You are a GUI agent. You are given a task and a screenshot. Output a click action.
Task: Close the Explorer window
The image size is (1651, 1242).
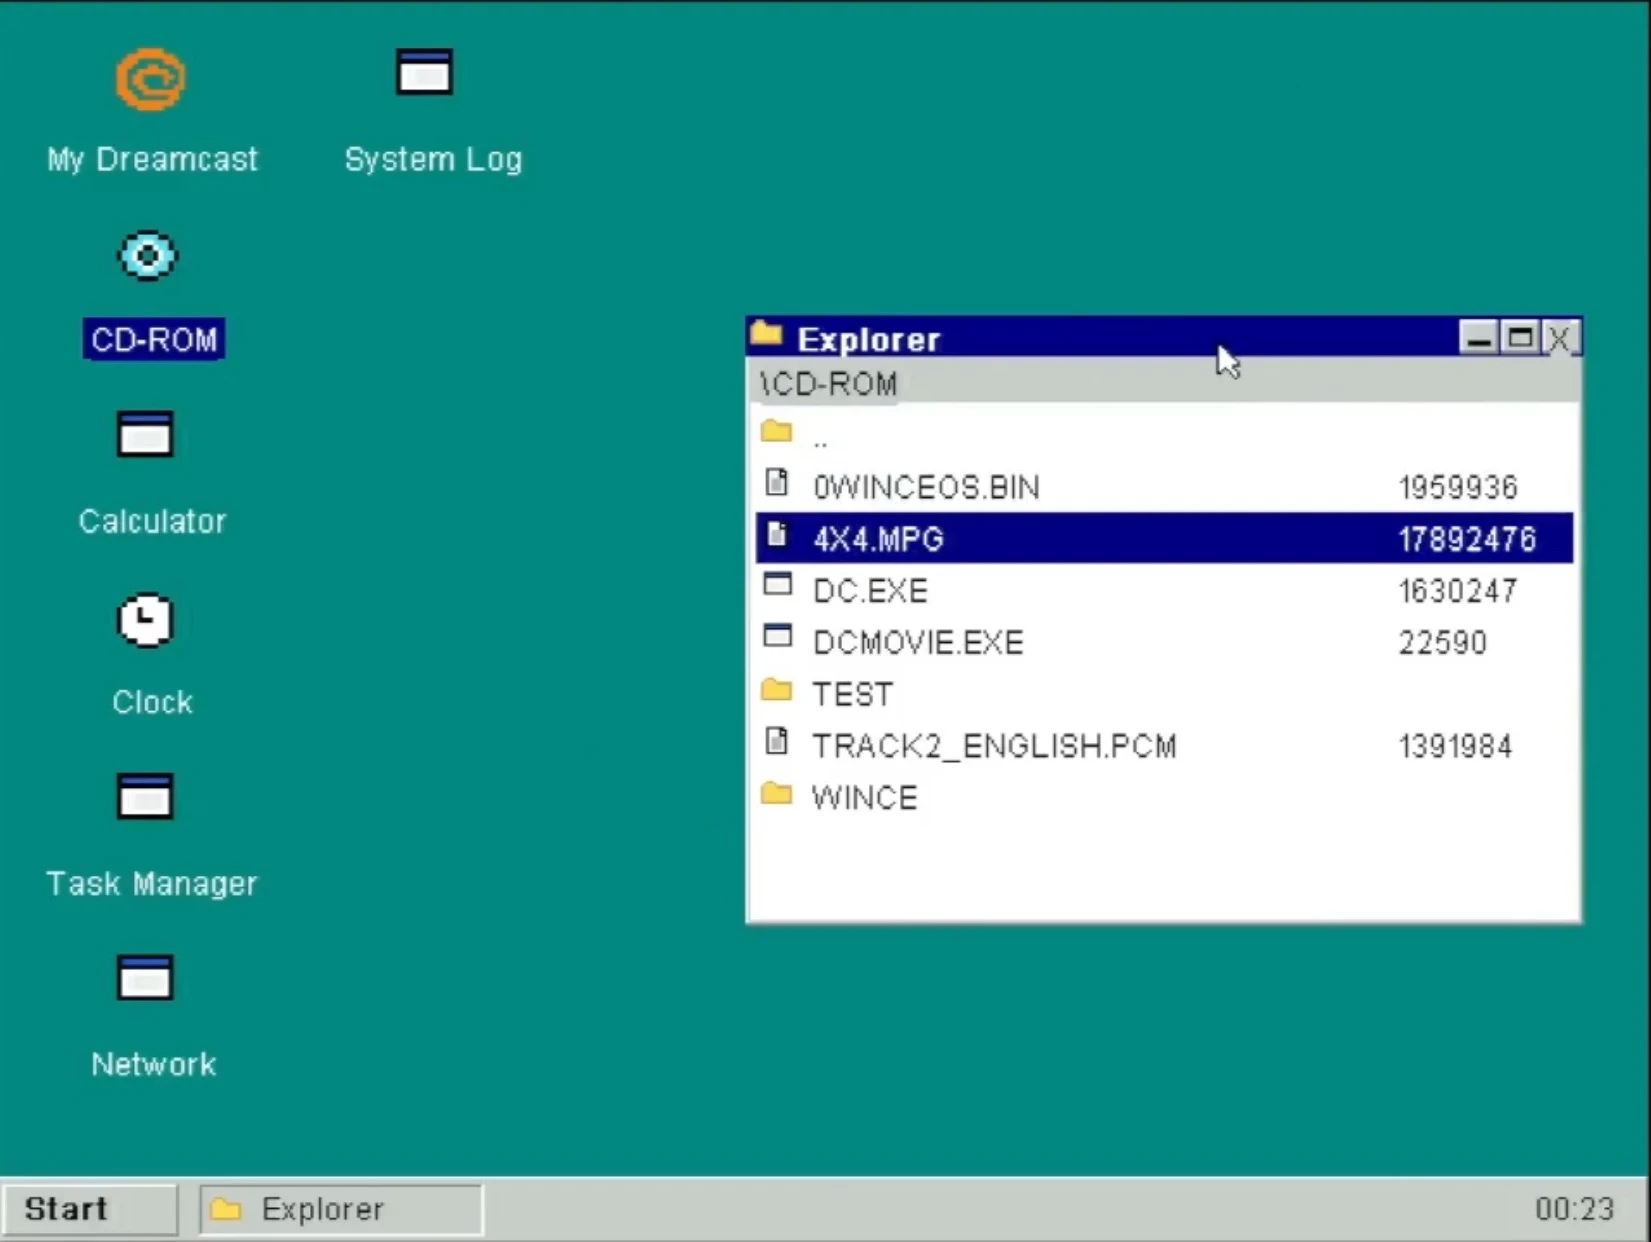(1559, 338)
